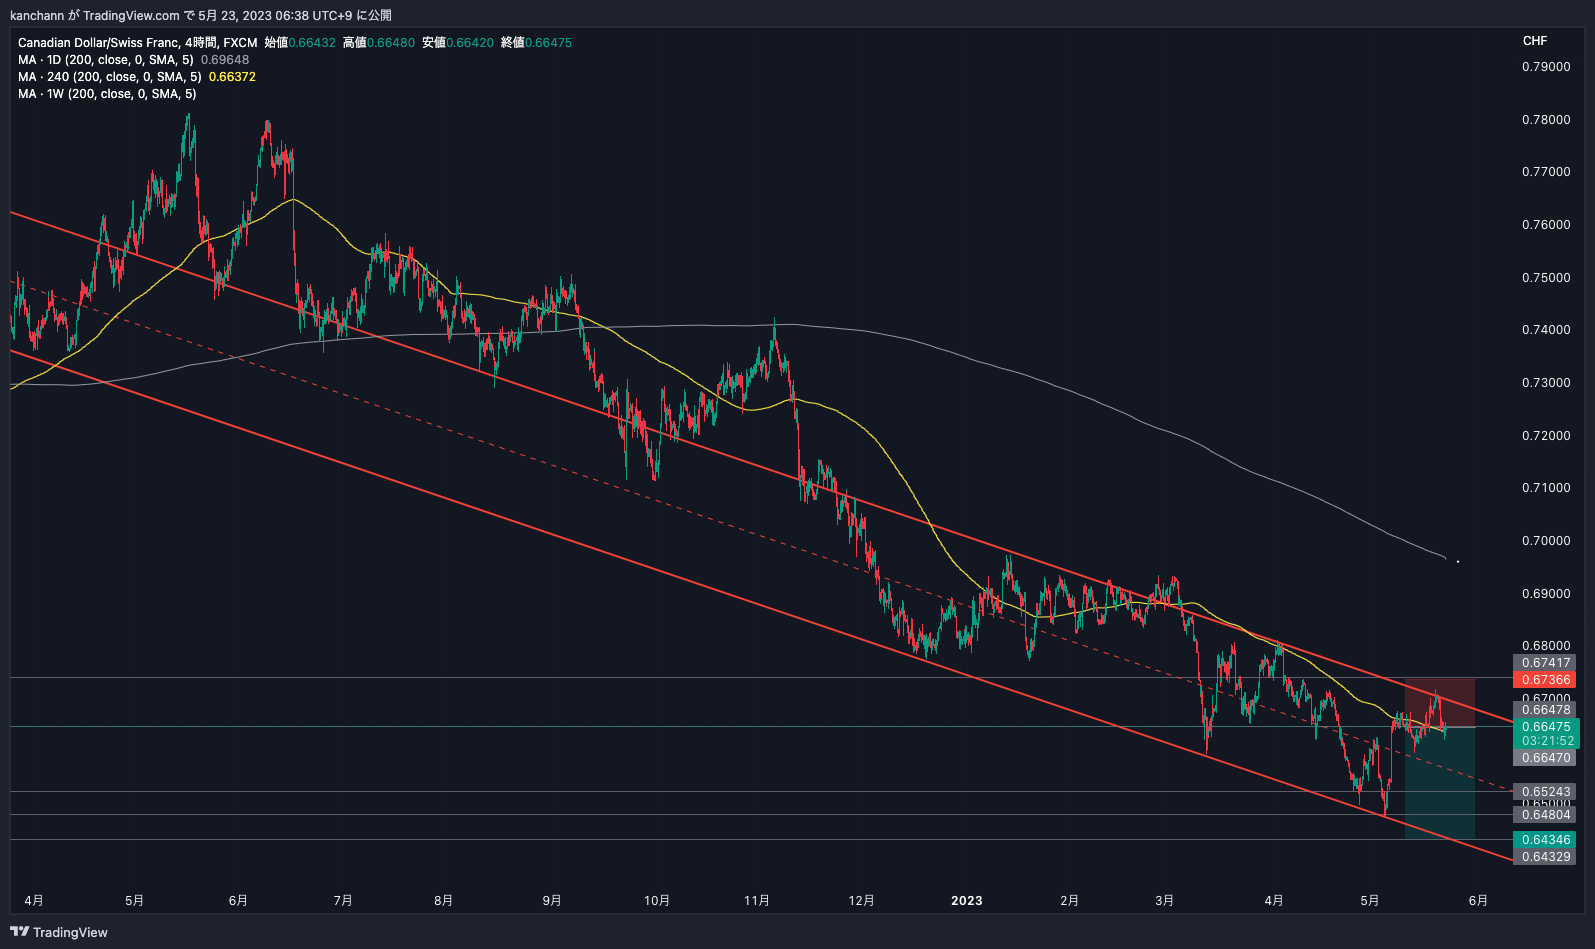Image resolution: width=1595 pixels, height=949 pixels.
Task: Select the MA · 1D indicator label
Action: [106, 60]
